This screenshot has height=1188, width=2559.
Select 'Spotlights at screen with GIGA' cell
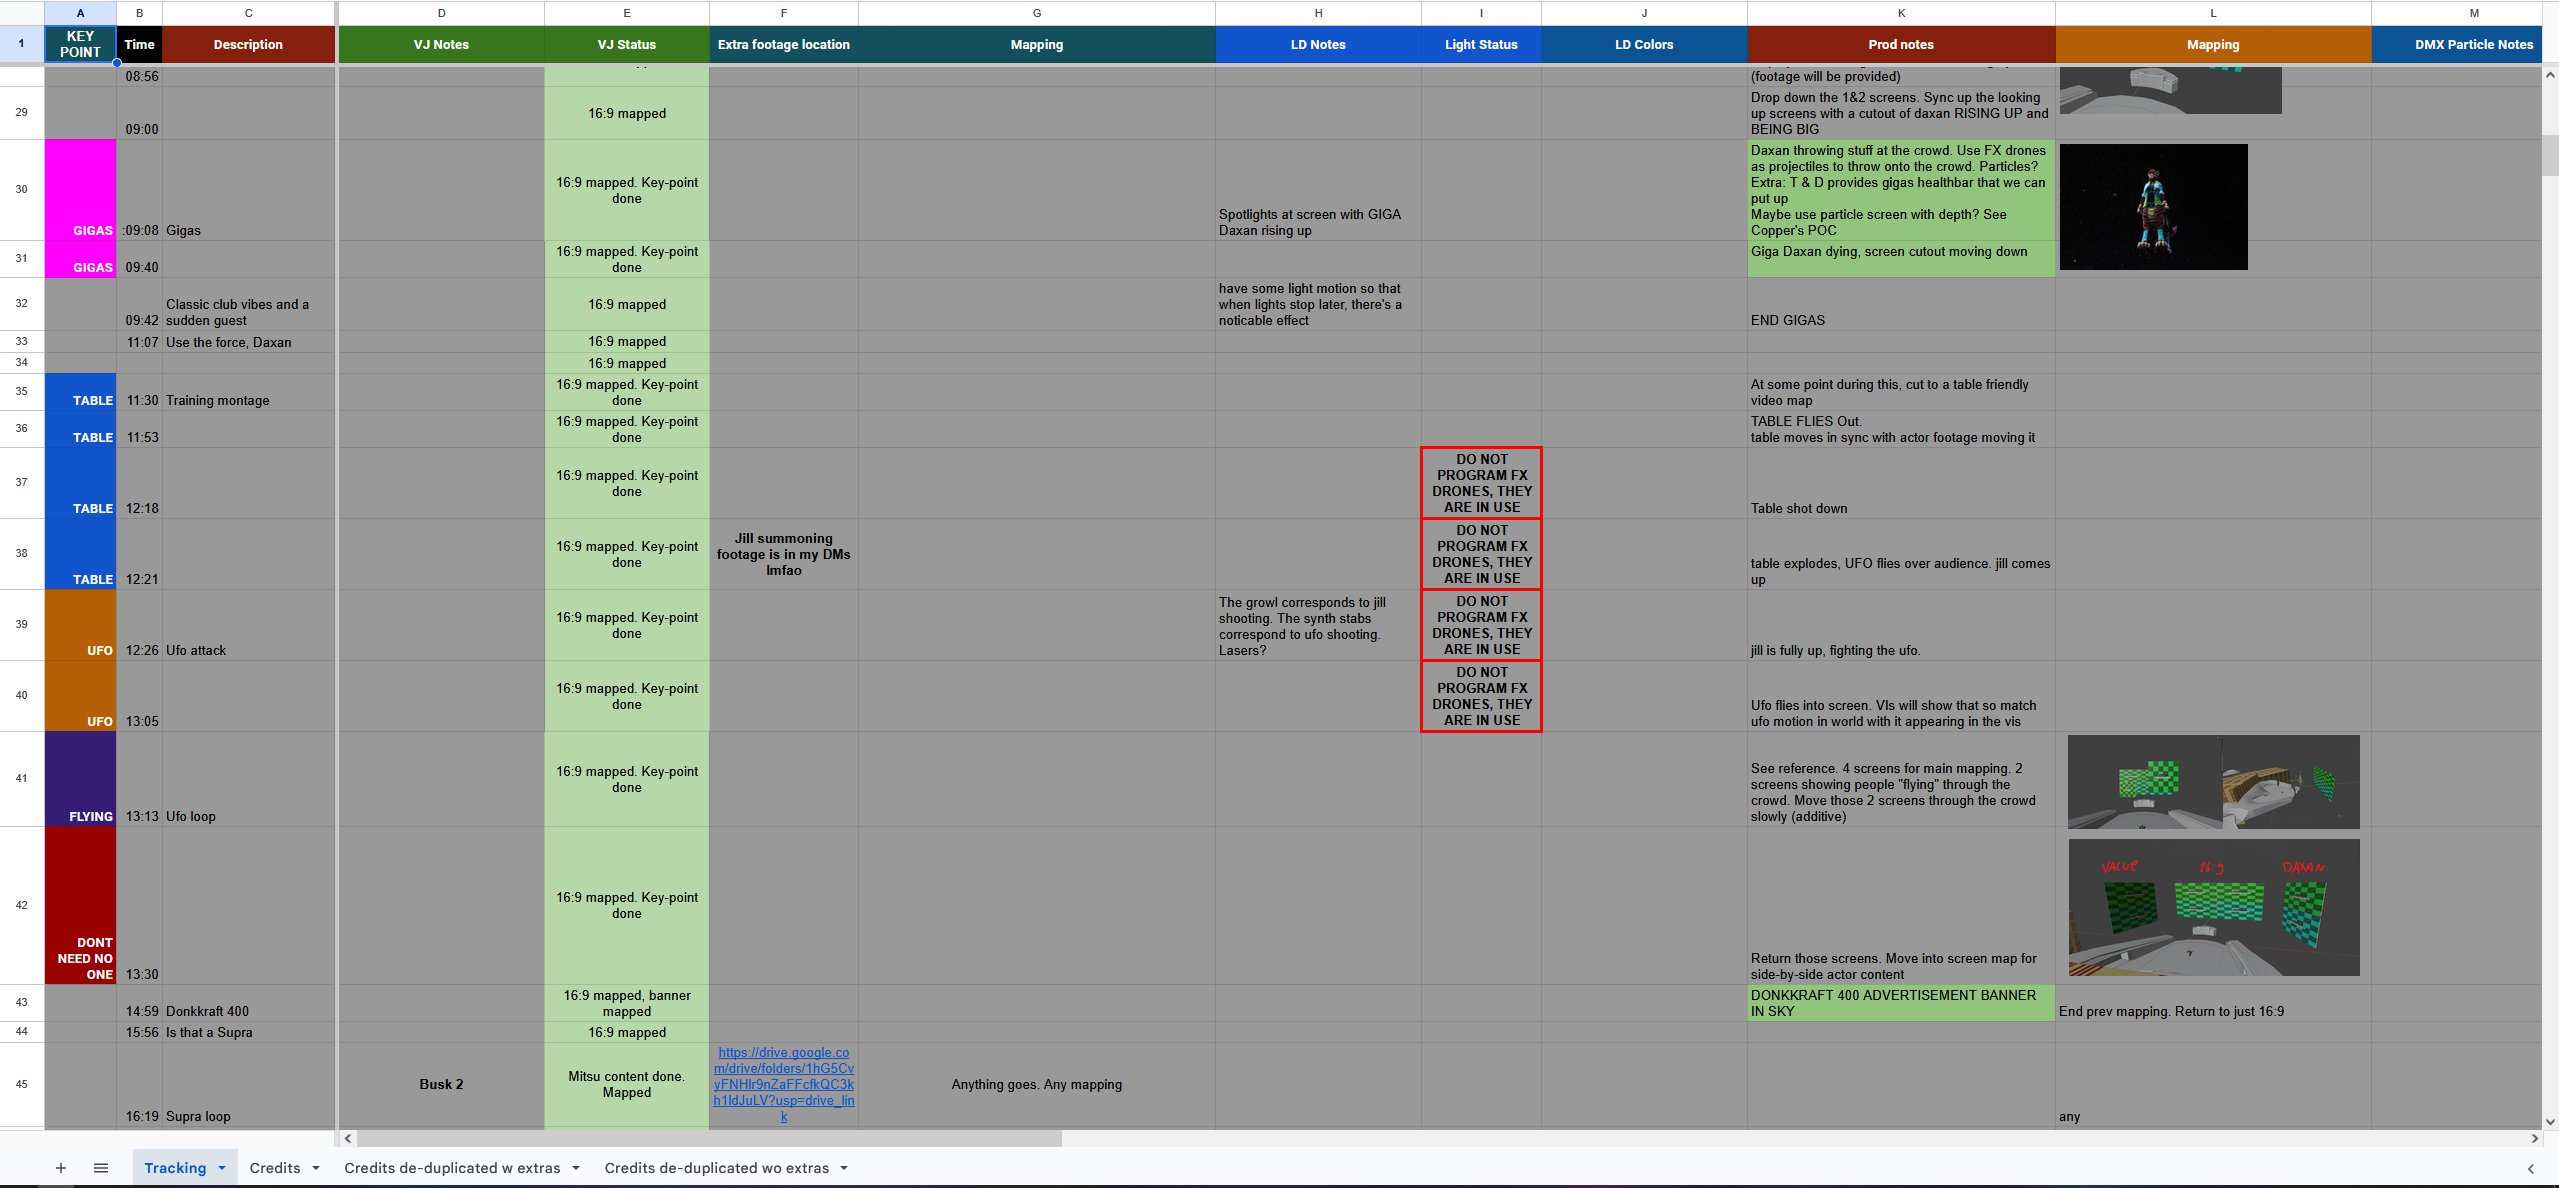[x=1318, y=190]
